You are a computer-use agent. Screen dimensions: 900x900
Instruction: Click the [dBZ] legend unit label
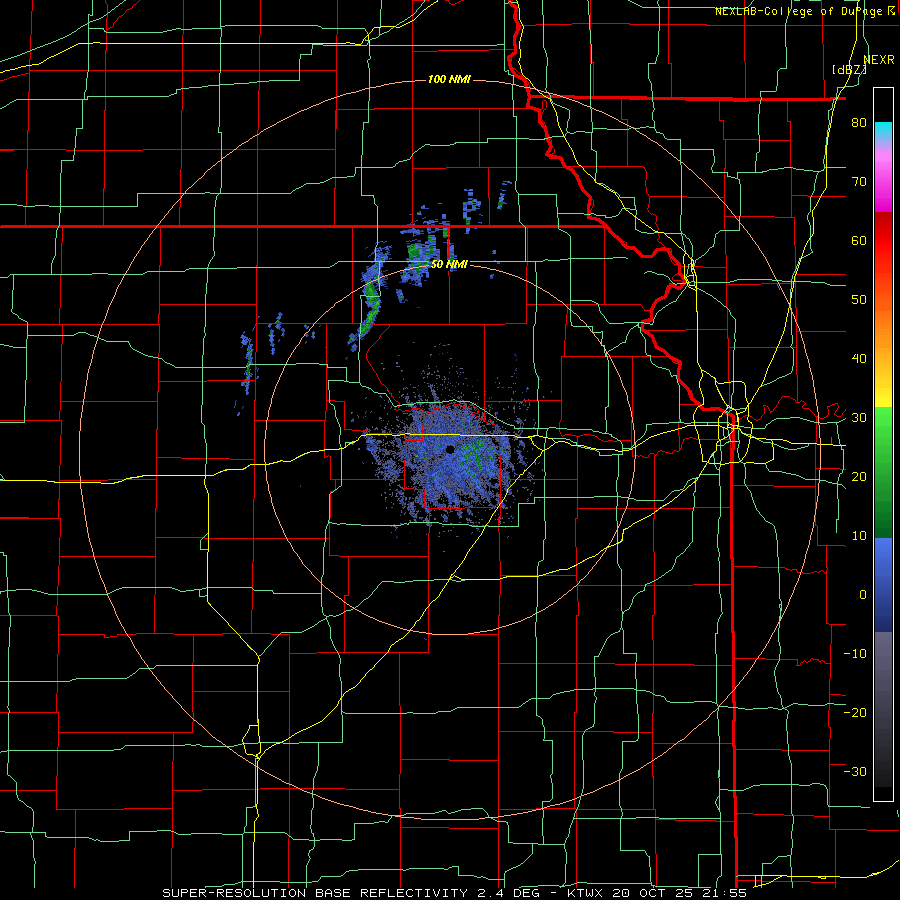coord(849,70)
